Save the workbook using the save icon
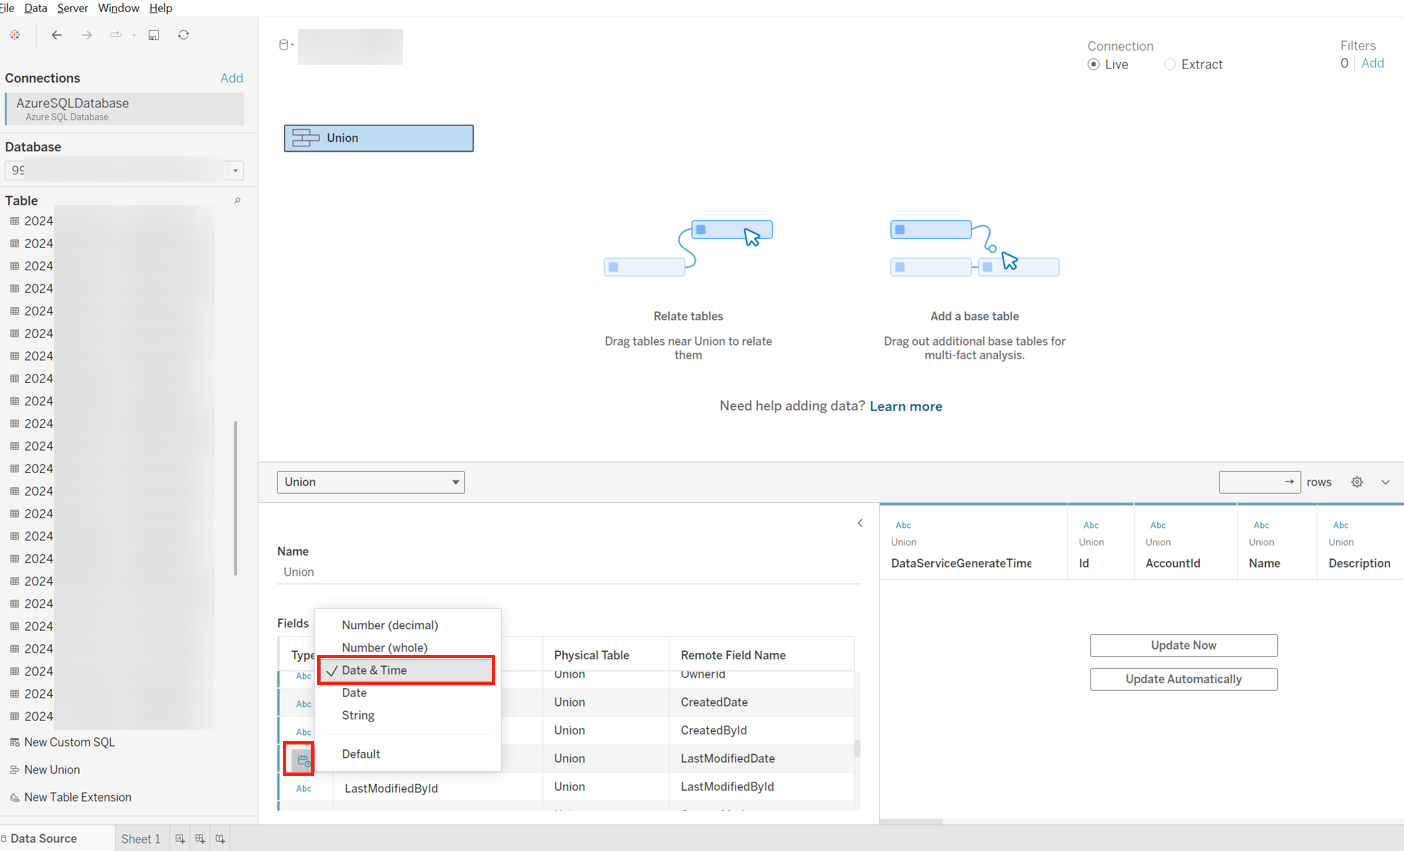 coord(153,34)
